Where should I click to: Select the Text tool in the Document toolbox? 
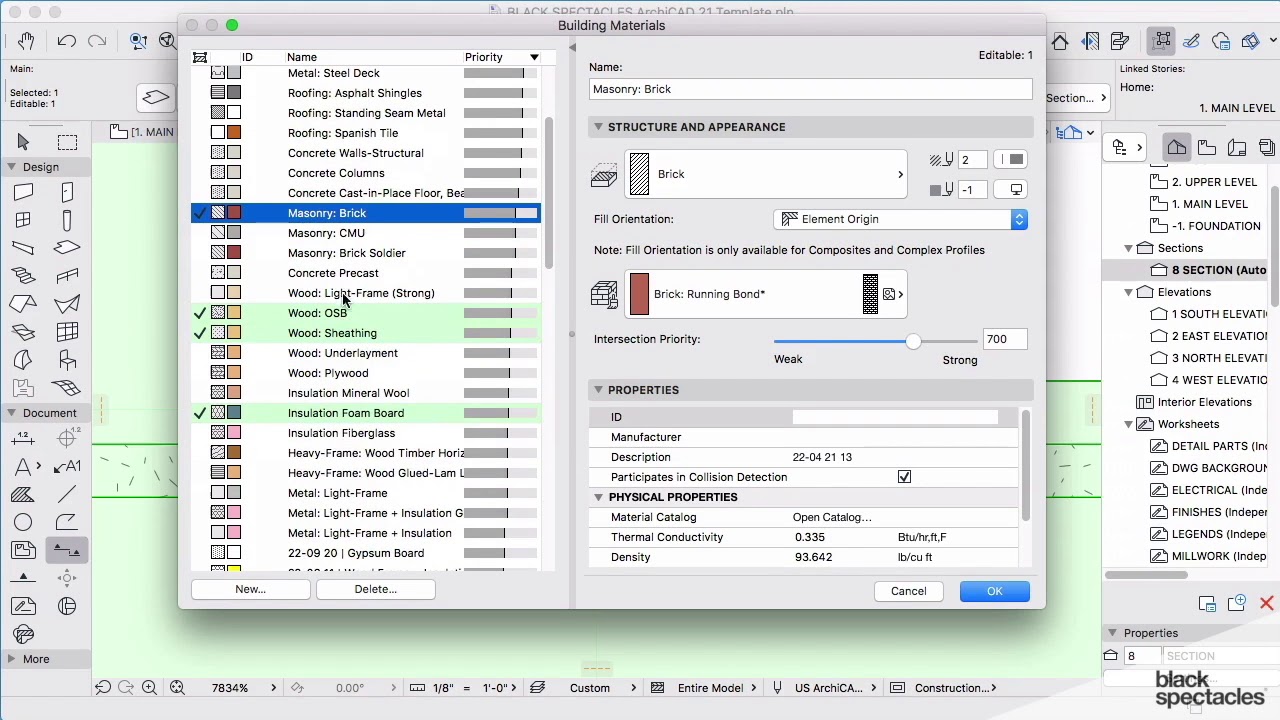[24, 466]
